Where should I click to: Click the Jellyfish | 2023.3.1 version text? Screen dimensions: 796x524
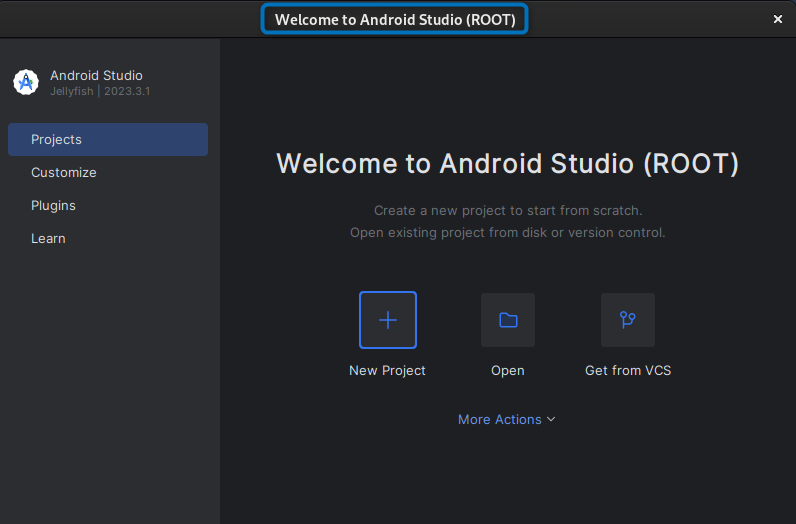pyautogui.click(x=100, y=91)
